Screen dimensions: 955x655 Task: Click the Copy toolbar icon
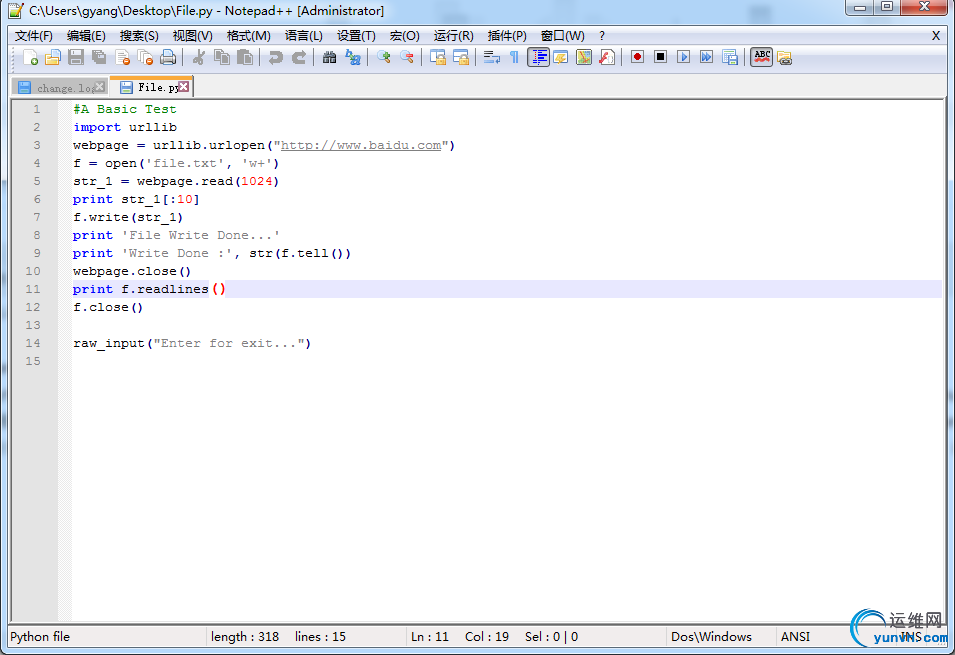(222, 58)
